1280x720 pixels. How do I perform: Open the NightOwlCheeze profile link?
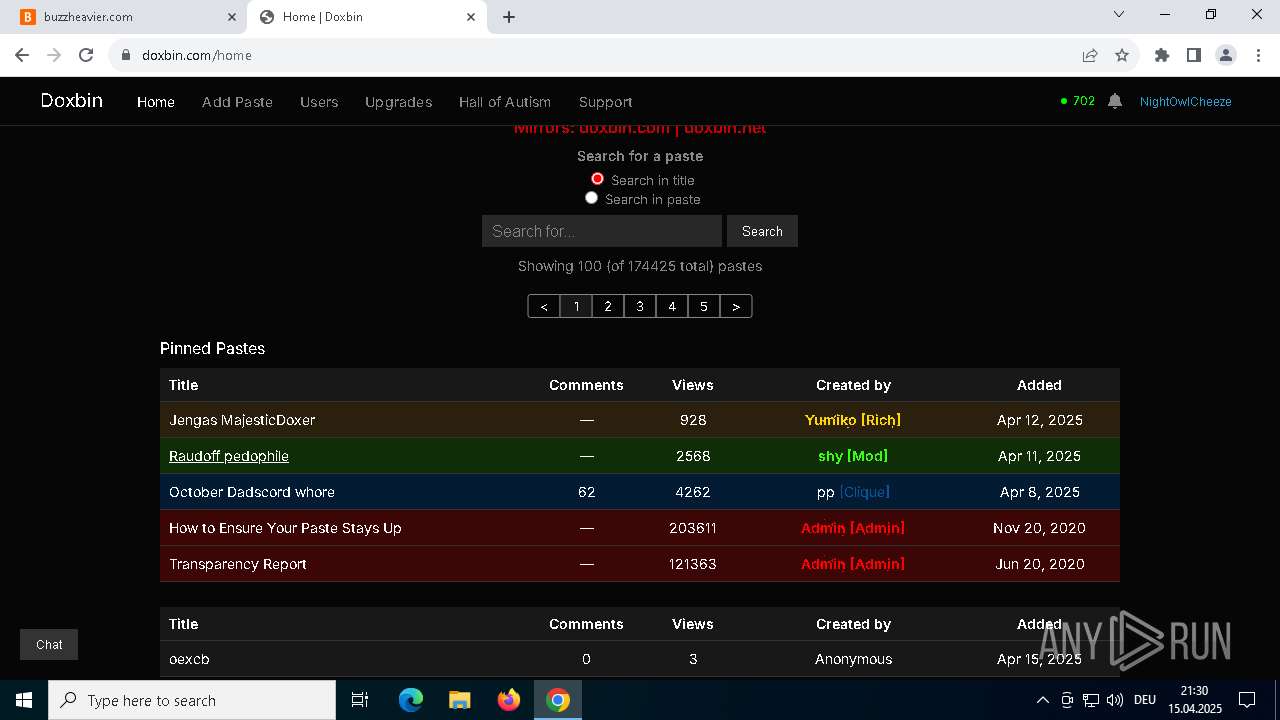click(1185, 102)
